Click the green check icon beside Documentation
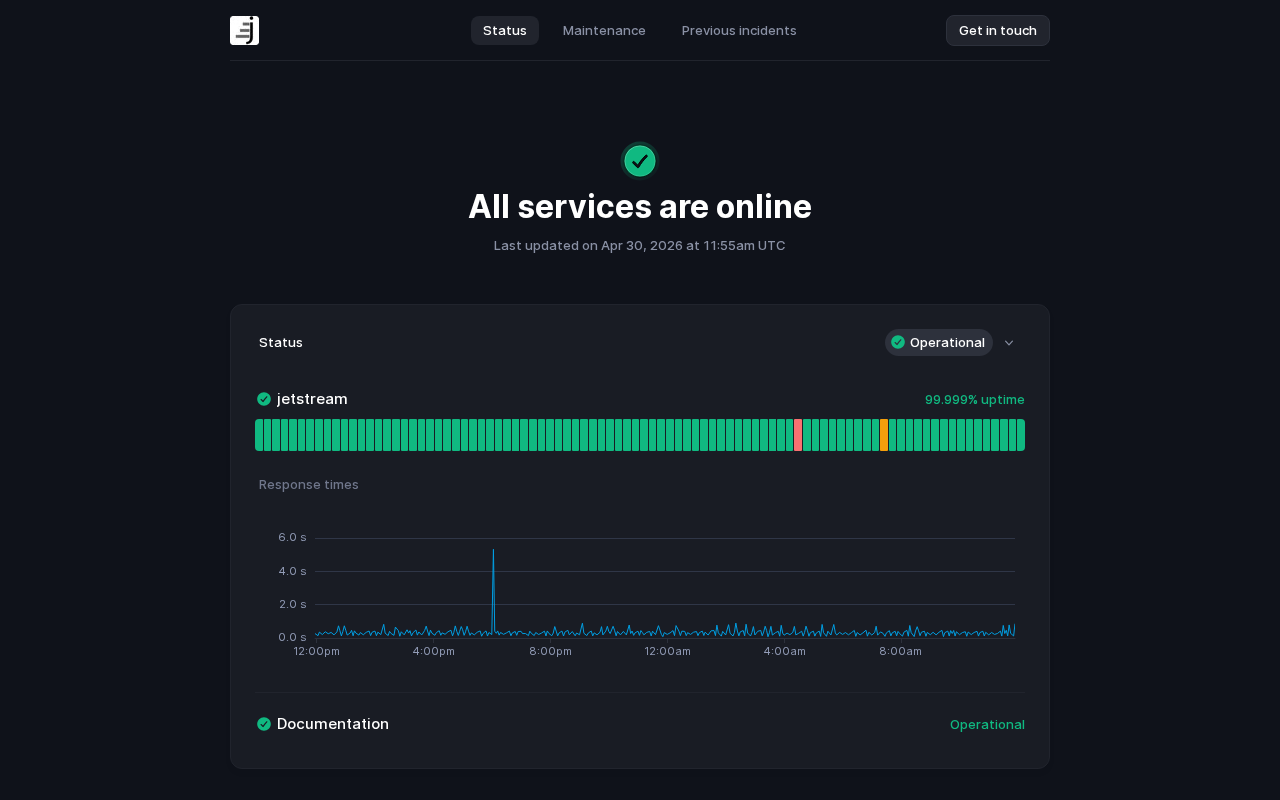The height and width of the screenshot is (800, 1280). 264,724
